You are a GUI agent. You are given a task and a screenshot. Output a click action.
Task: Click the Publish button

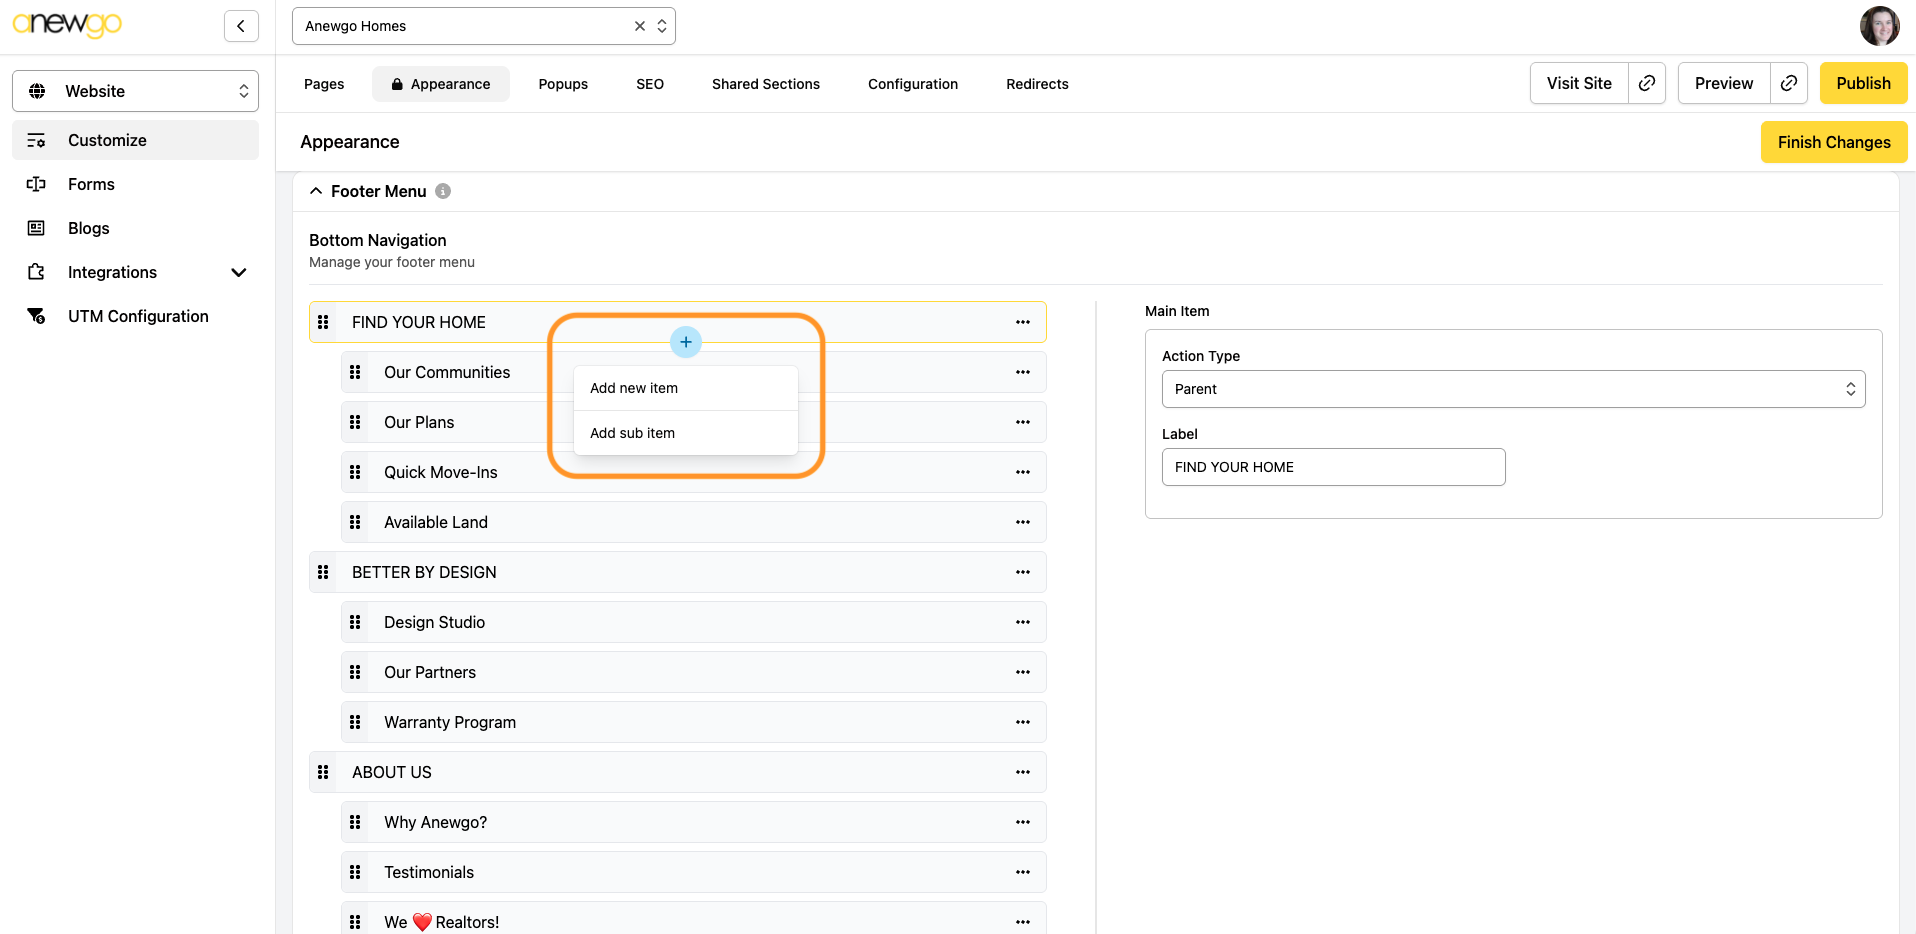click(x=1862, y=83)
